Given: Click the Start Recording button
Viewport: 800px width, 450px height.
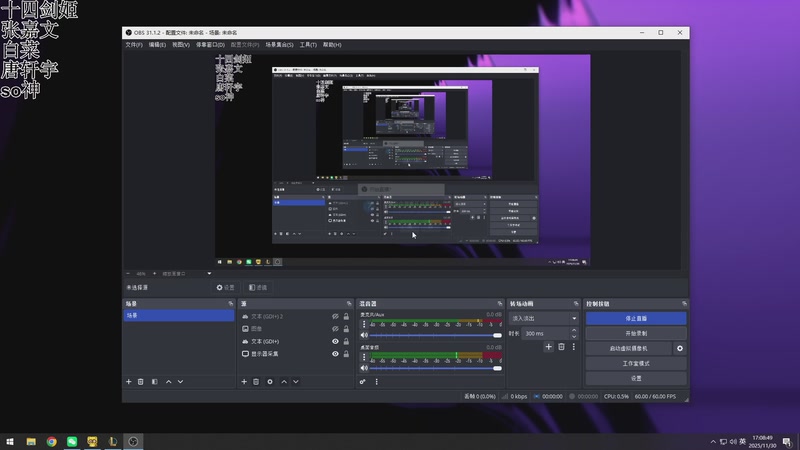Looking at the screenshot, I should click(636, 333).
